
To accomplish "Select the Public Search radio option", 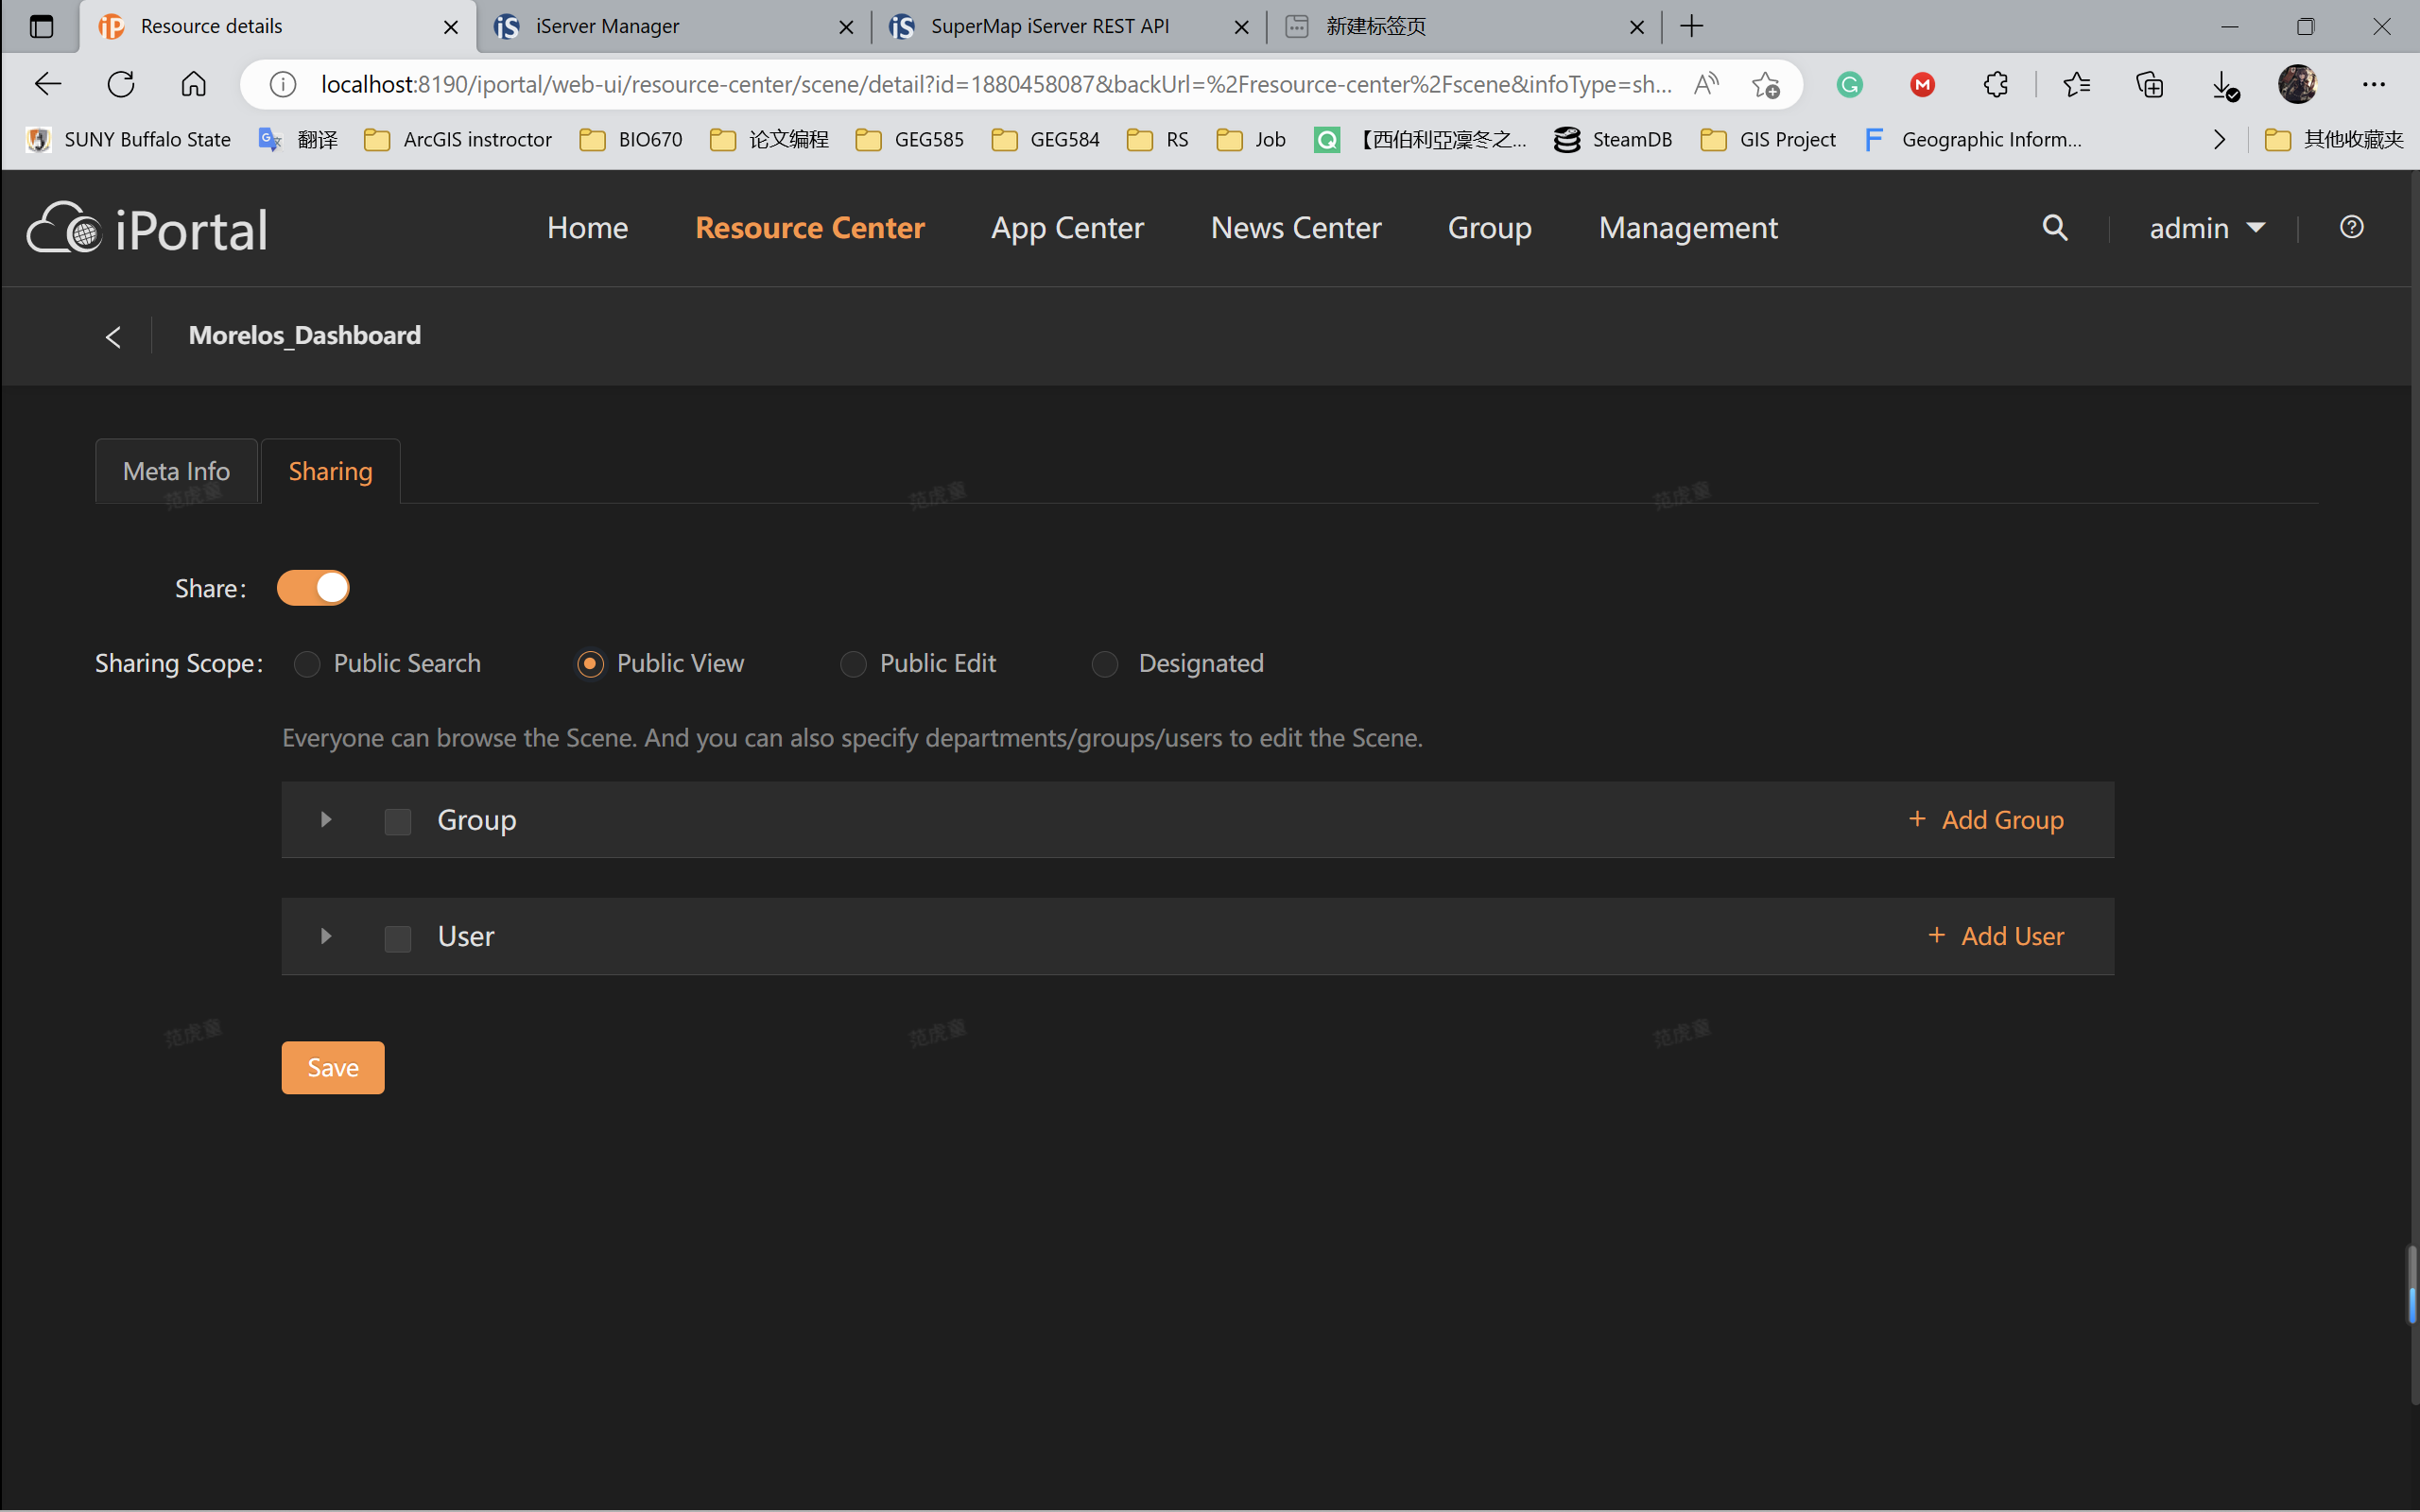I will click(x=307, y=664).
